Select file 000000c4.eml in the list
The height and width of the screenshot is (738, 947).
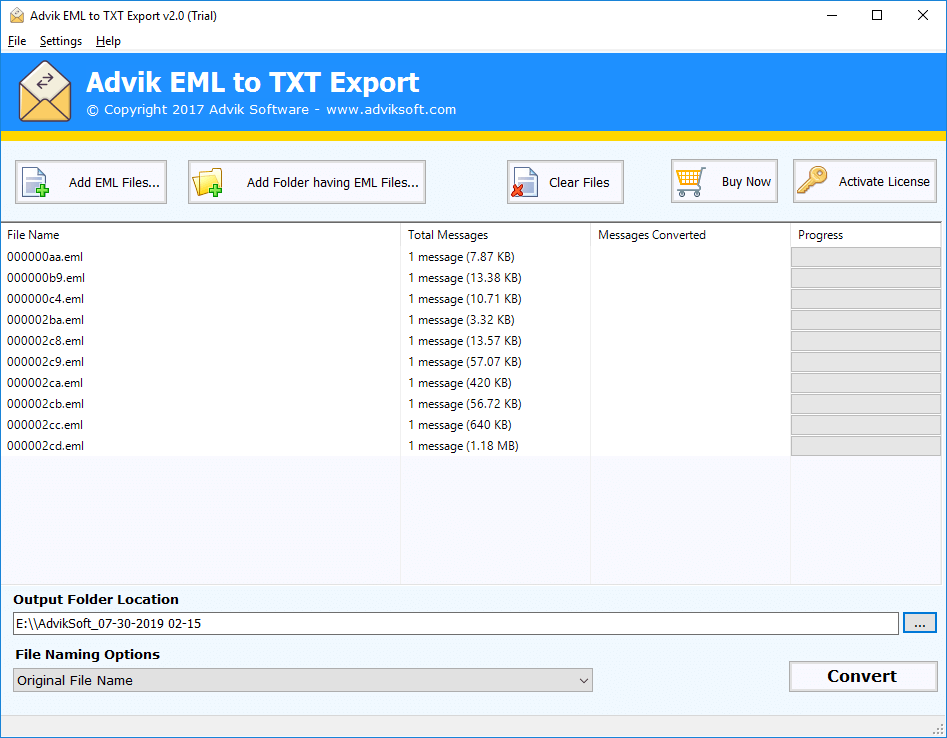coord(45,299)
